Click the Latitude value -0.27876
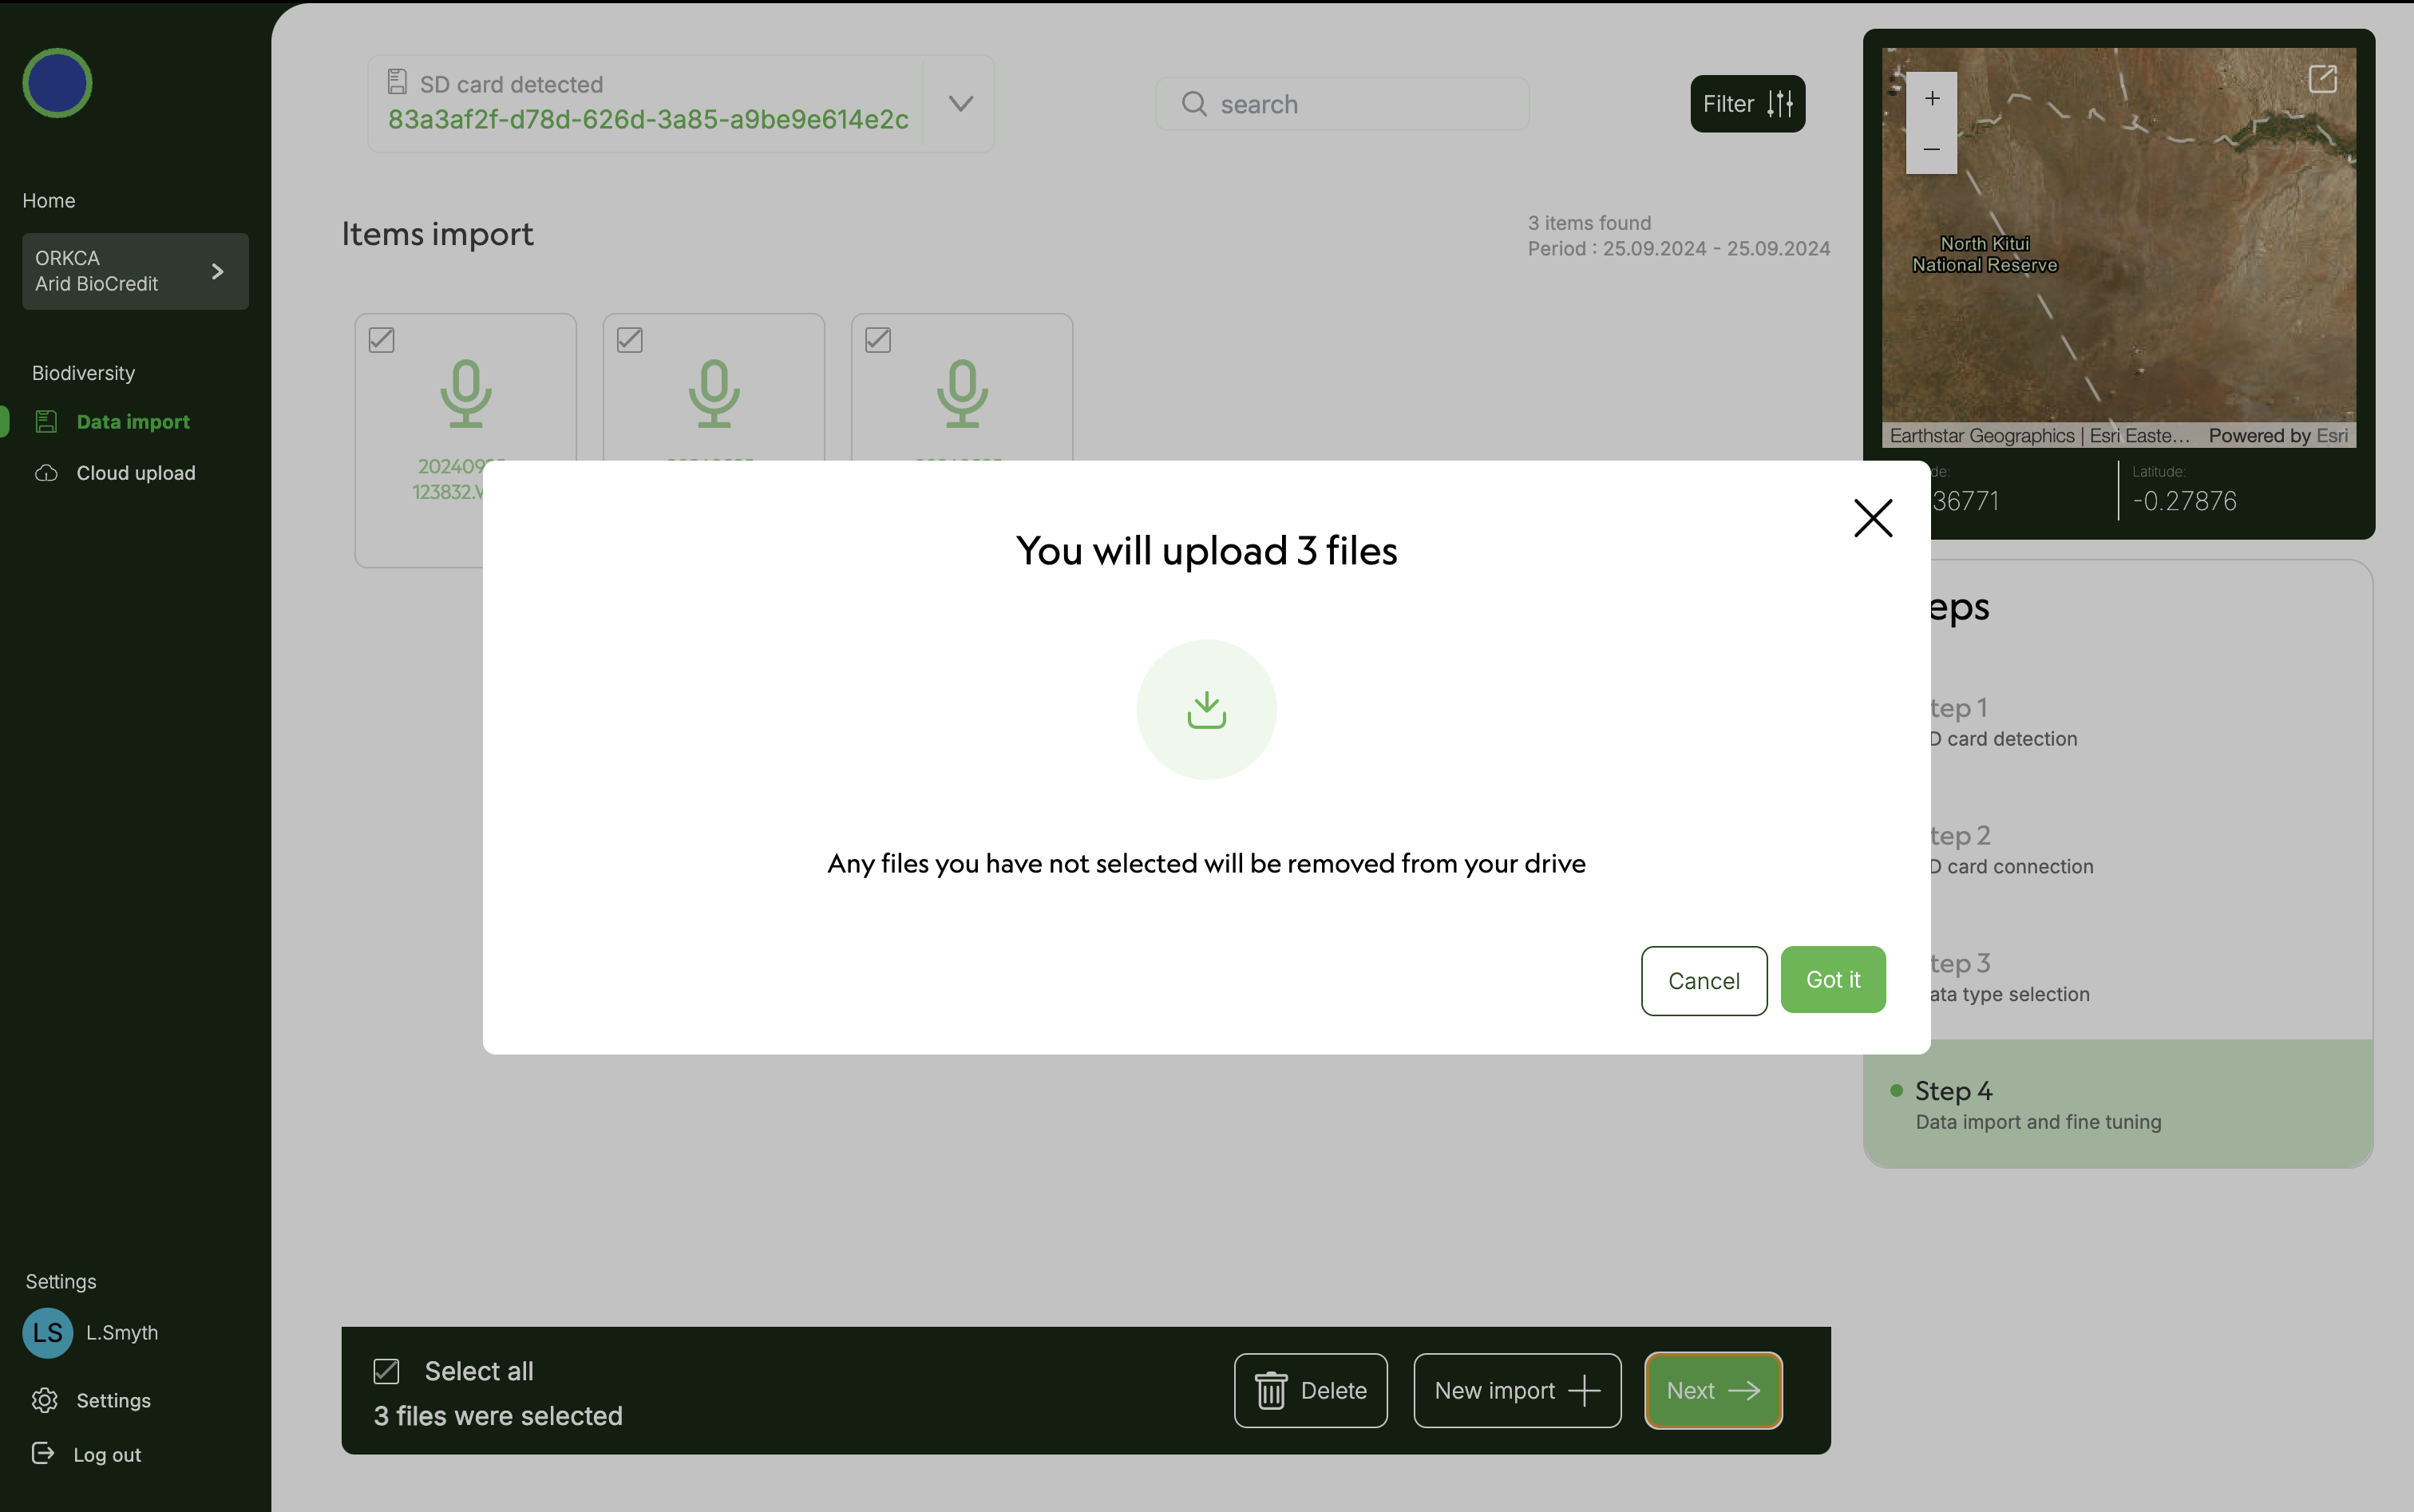 pos(2184,501)
